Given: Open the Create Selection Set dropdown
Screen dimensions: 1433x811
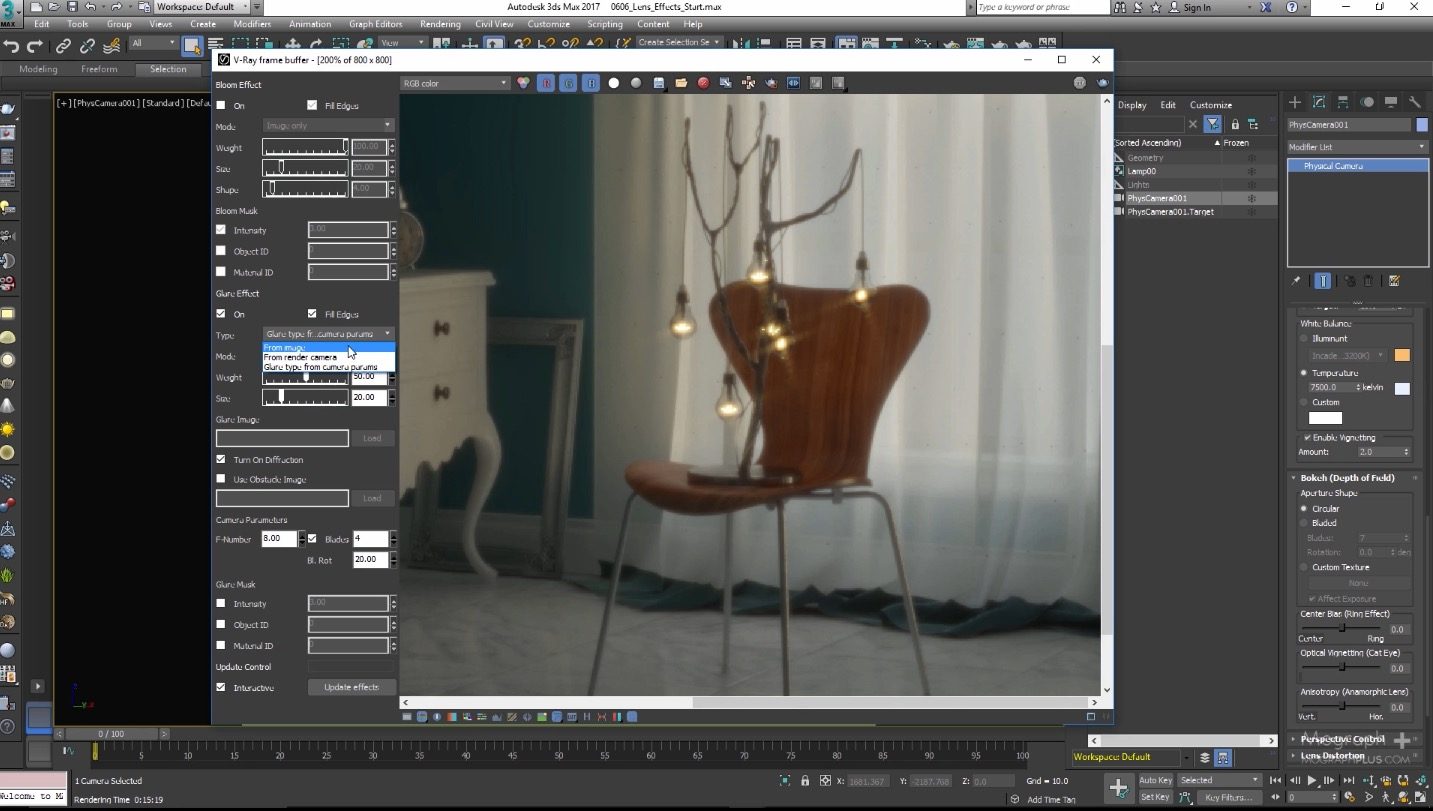Looking at the screenshot, I should point(680,43).
